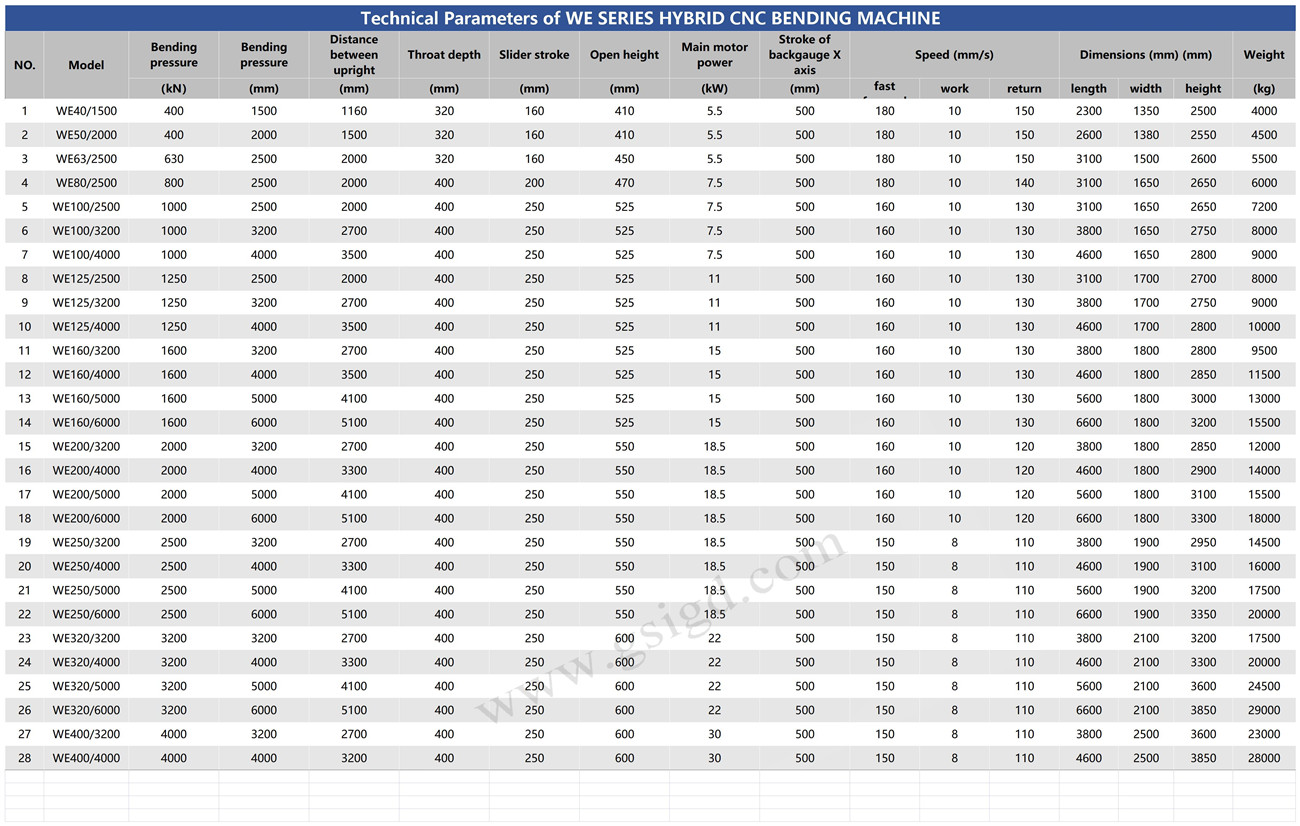
Task: Click the 'height' dimension subheader
Action: click(x=1203, y=88)
